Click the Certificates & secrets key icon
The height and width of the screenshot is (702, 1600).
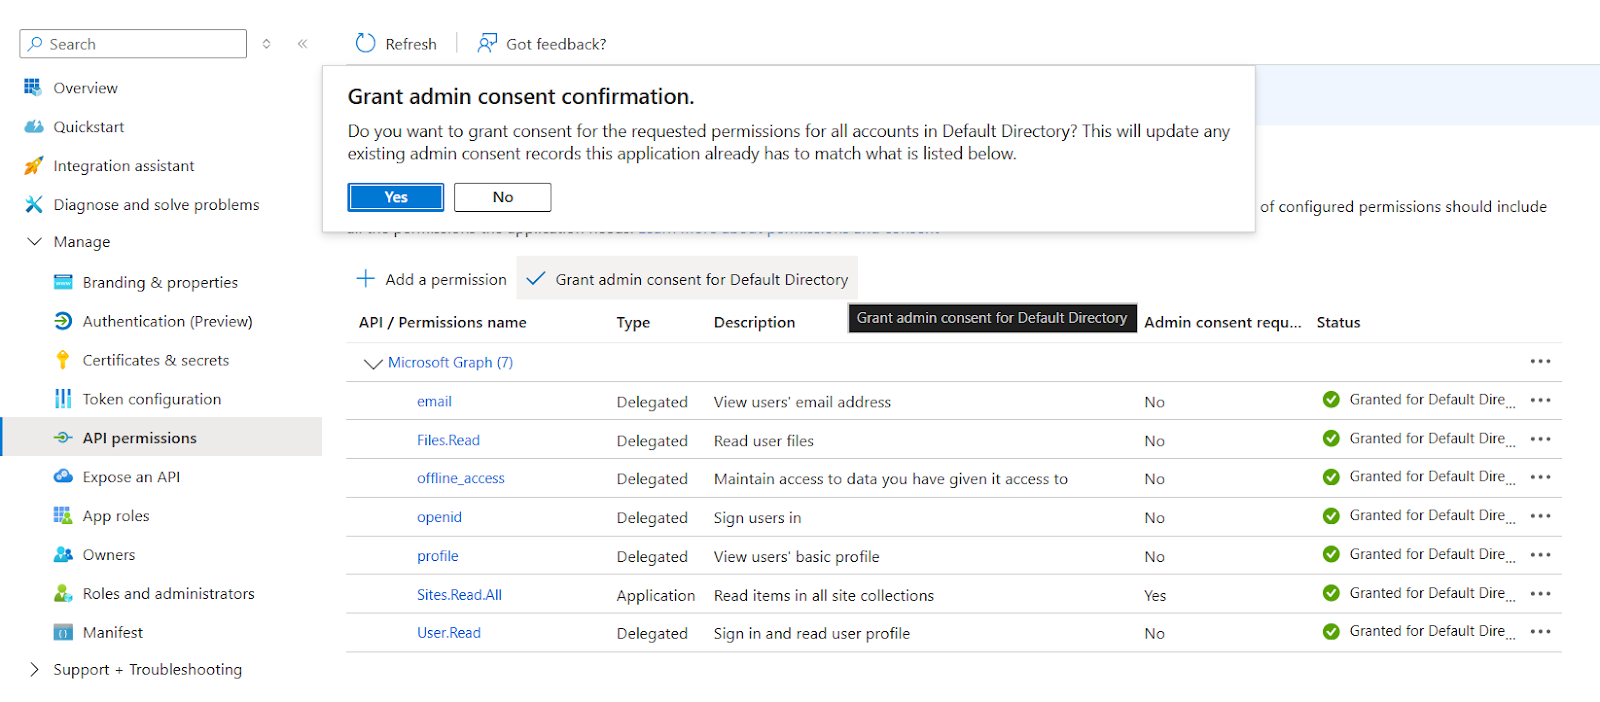tap(63, 360)
